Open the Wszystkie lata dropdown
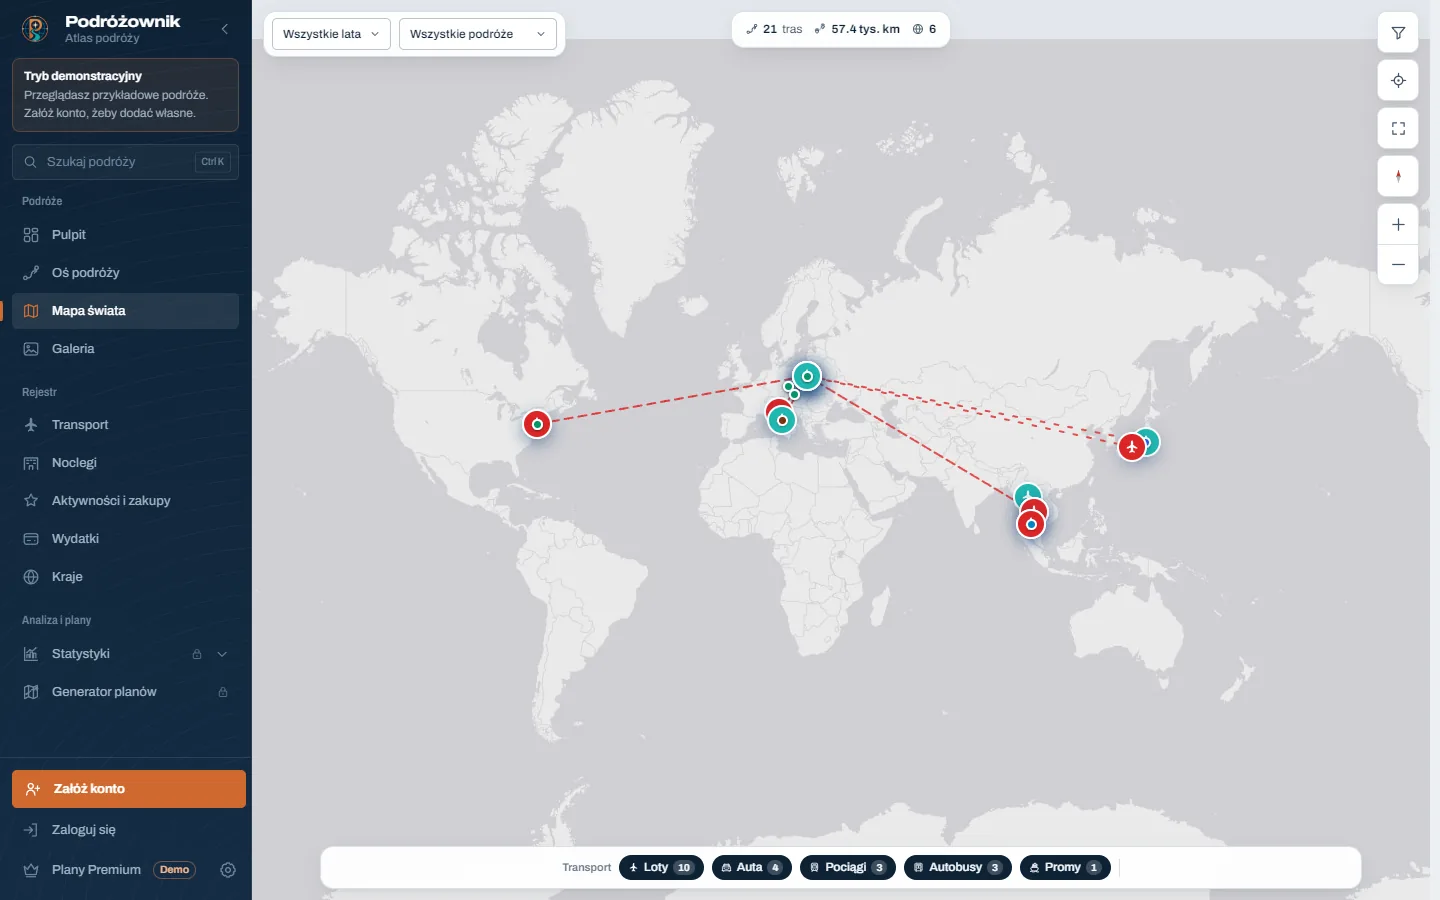The width and height of the screenshot is (1440, 900). point(331,34)
